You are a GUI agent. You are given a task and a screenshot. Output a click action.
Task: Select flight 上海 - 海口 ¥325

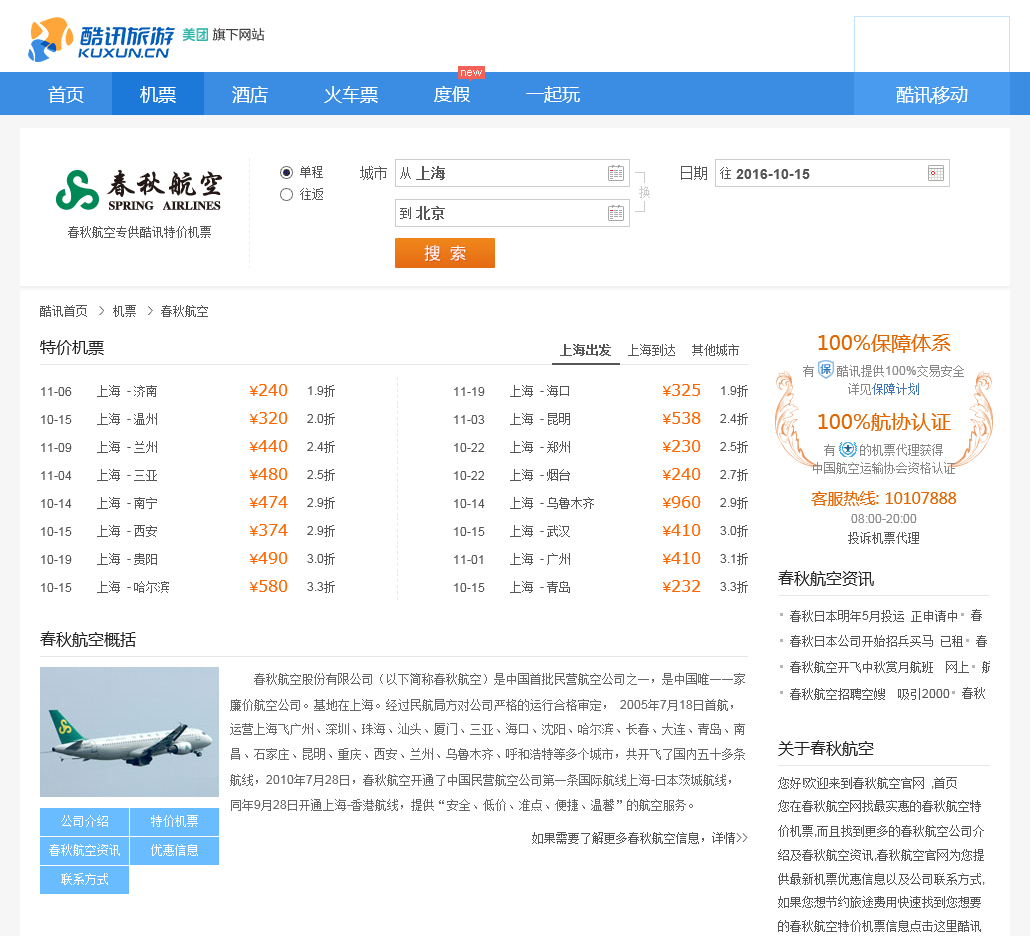pyautogui.click(x=600, y=391)
